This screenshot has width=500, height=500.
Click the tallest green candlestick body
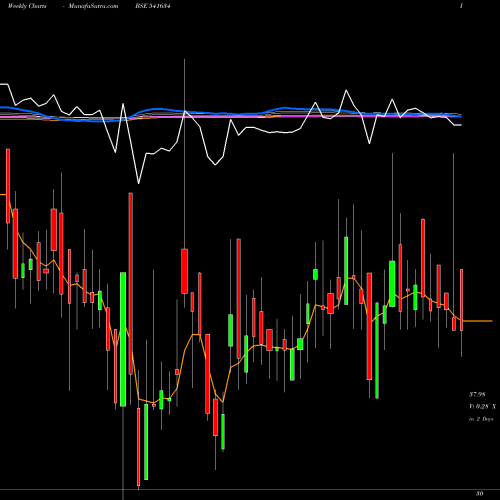click(x=123, y=339)
